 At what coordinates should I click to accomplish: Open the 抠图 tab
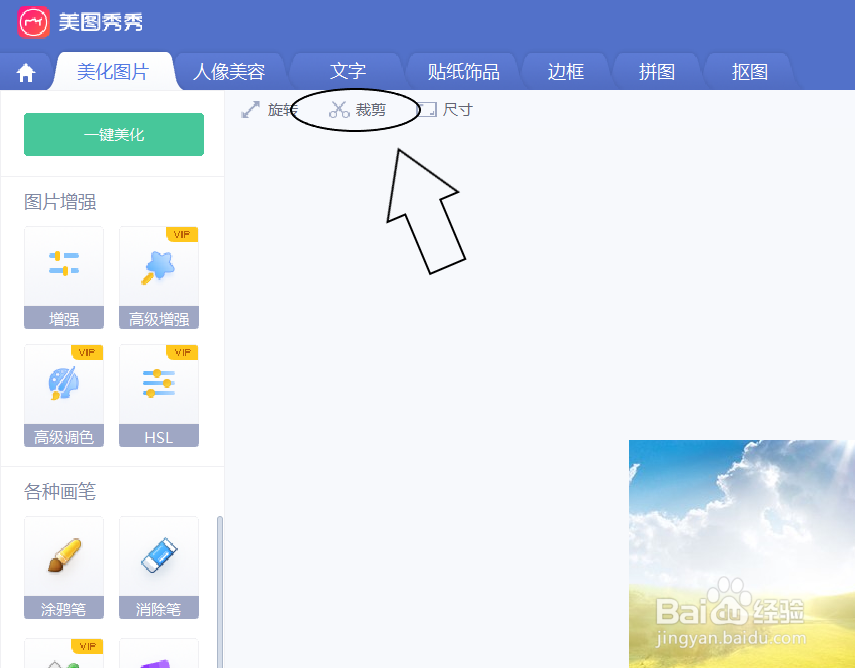click(750, 71)
